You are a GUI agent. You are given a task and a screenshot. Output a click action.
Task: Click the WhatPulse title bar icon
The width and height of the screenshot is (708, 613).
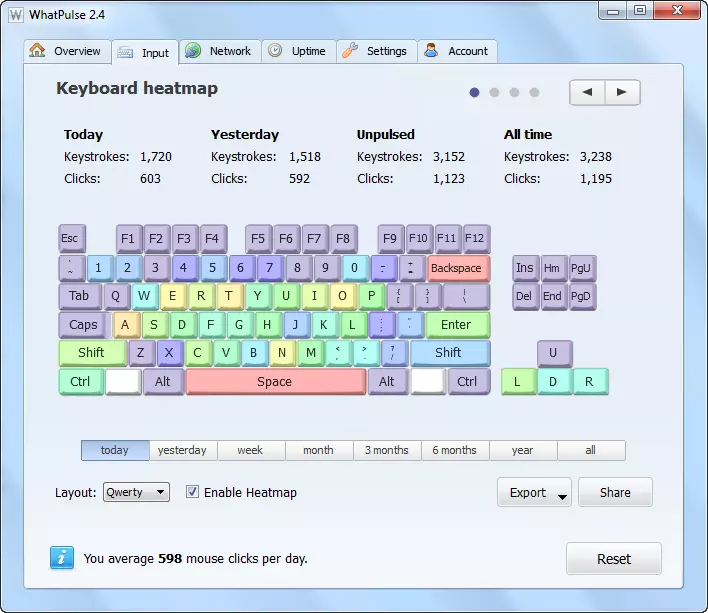[16, 15]
